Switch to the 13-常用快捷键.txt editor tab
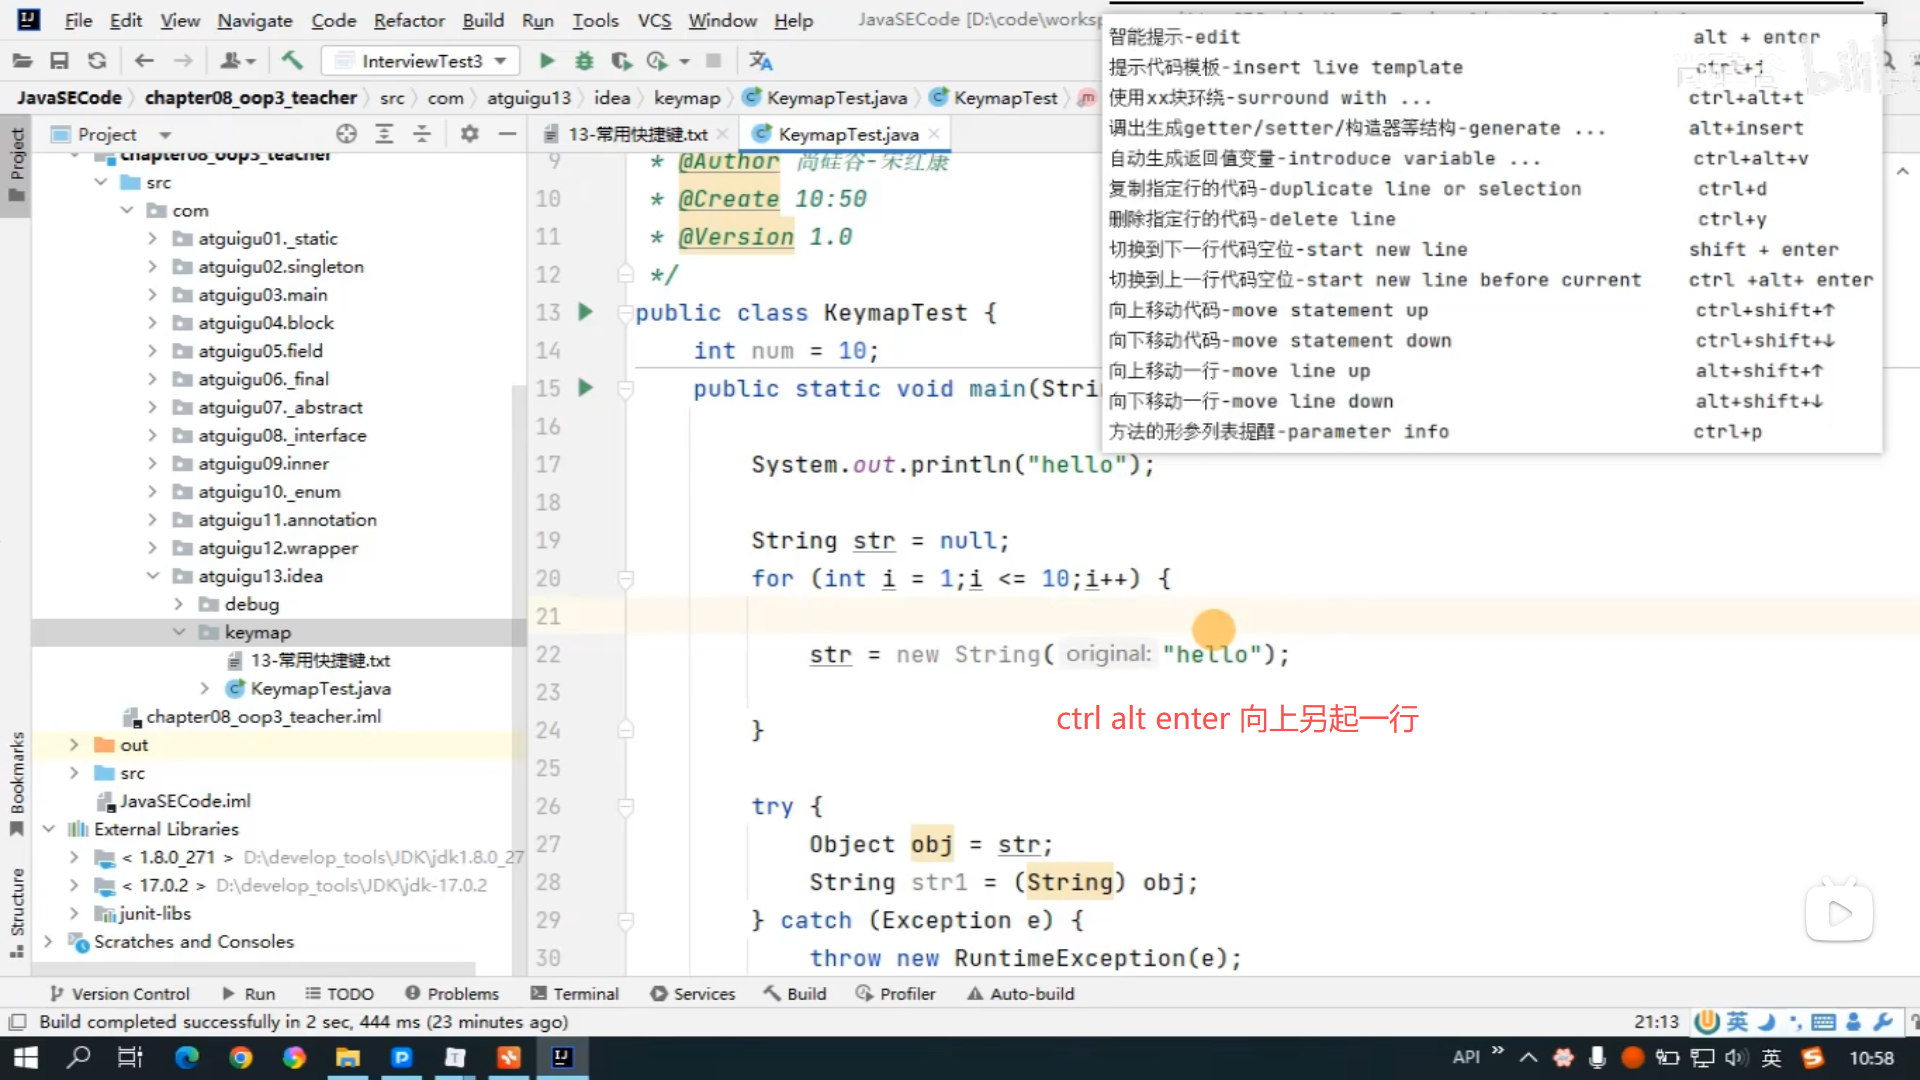Viewport: 1920px width, 1080px height. point(637,134)
